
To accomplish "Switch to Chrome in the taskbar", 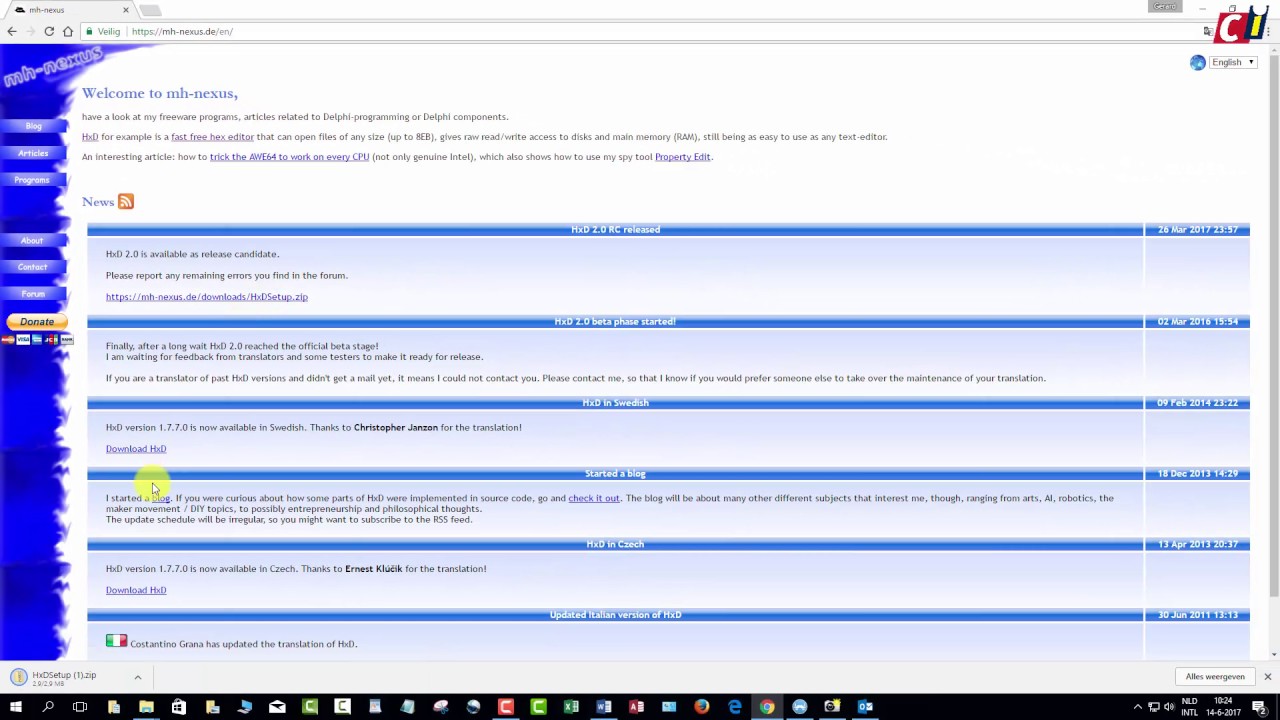I will (767, 707).
